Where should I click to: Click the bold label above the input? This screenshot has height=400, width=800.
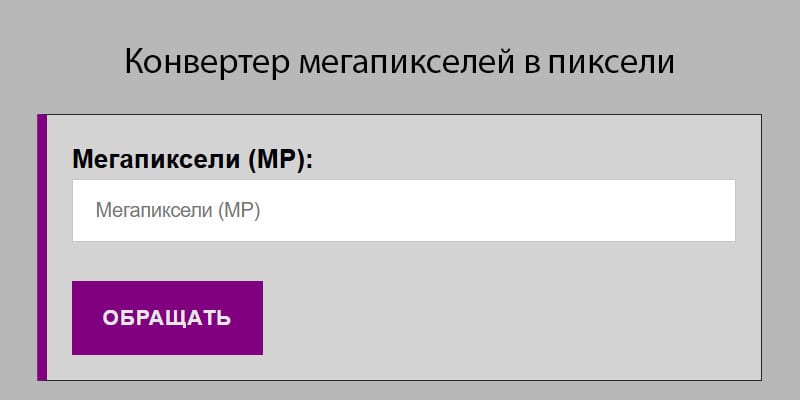coord(192,159)
